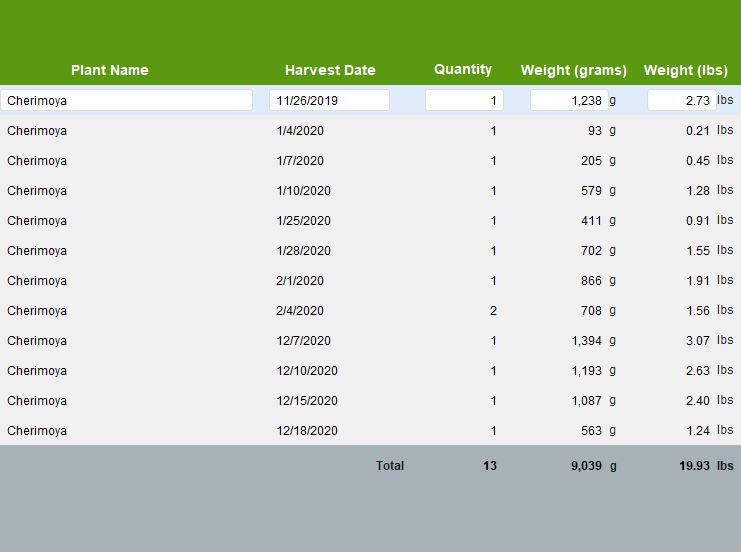Image resolution: width=741 pixels, height=552 pixels.
Task: Select the 1/10/2020 harvest date cell
Action: 303,190
